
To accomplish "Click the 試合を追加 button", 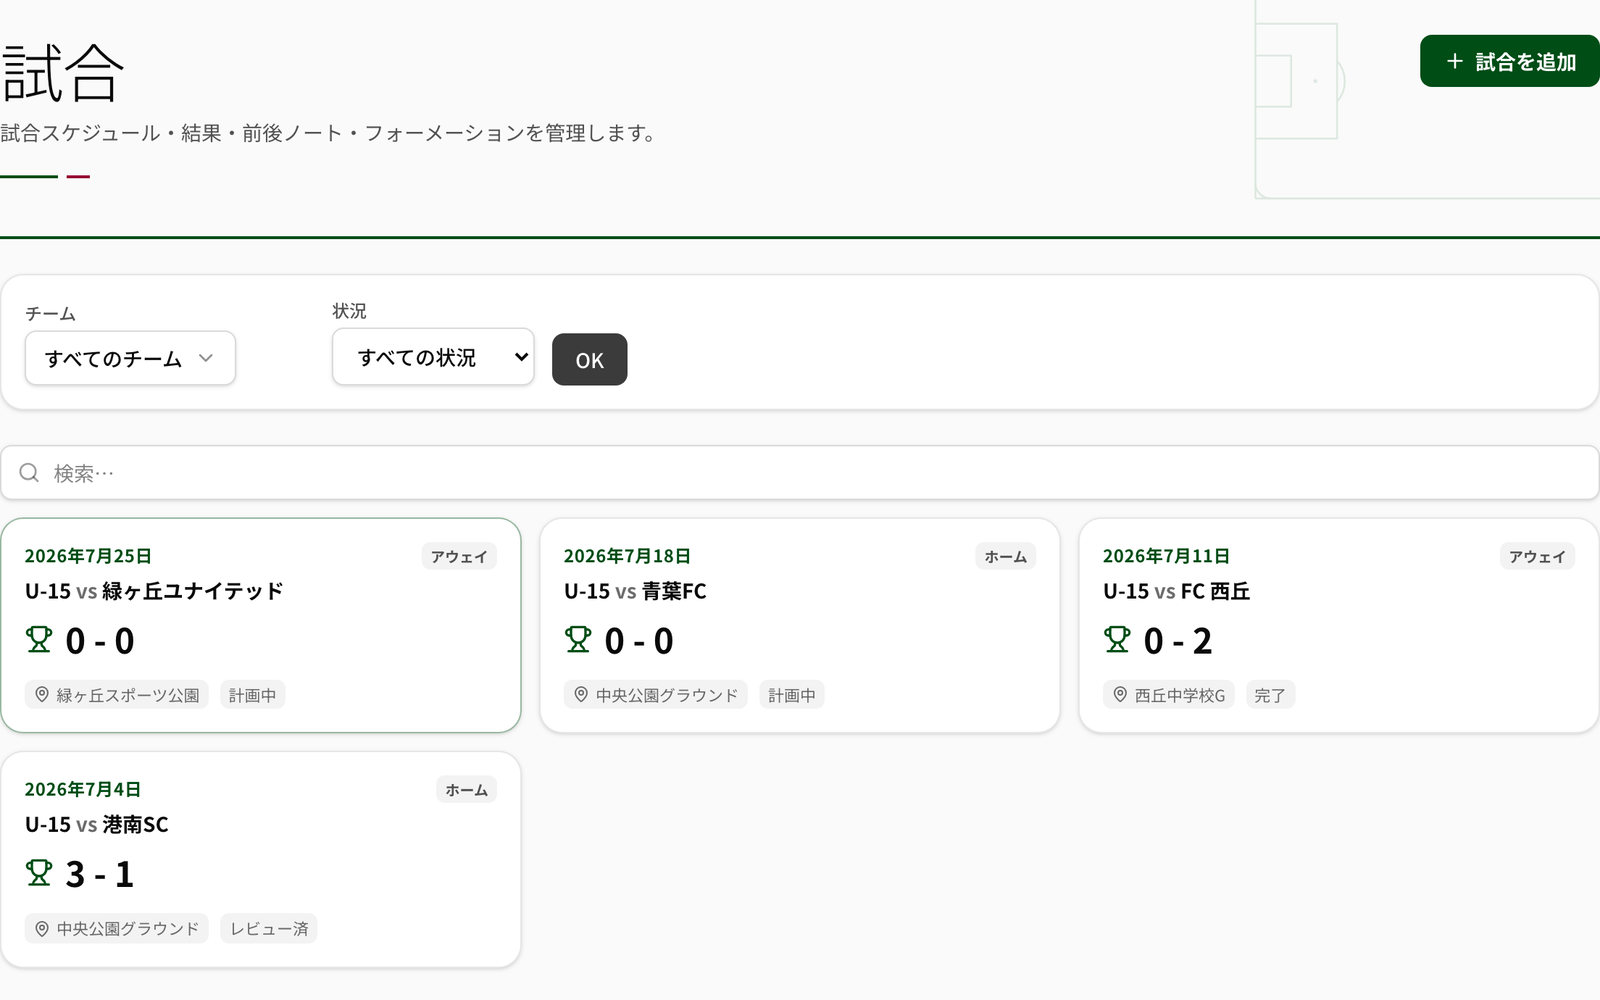I will [x=1509, y=61].
